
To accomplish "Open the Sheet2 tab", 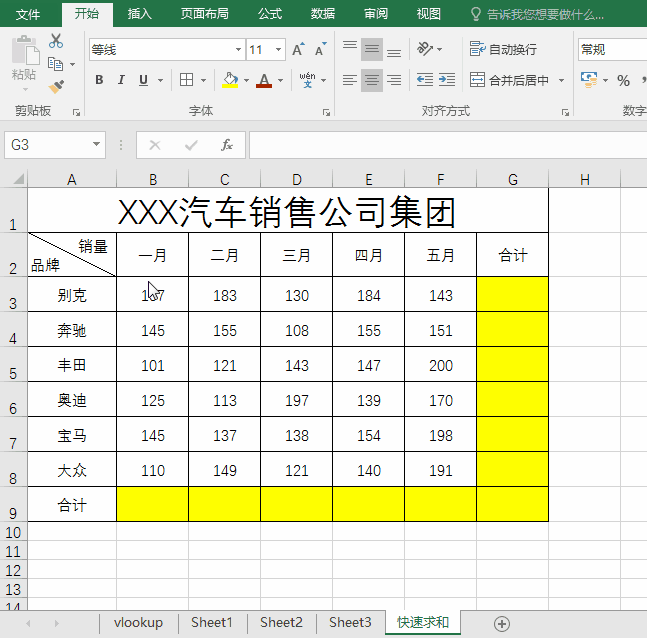I will tap(281, 622).
